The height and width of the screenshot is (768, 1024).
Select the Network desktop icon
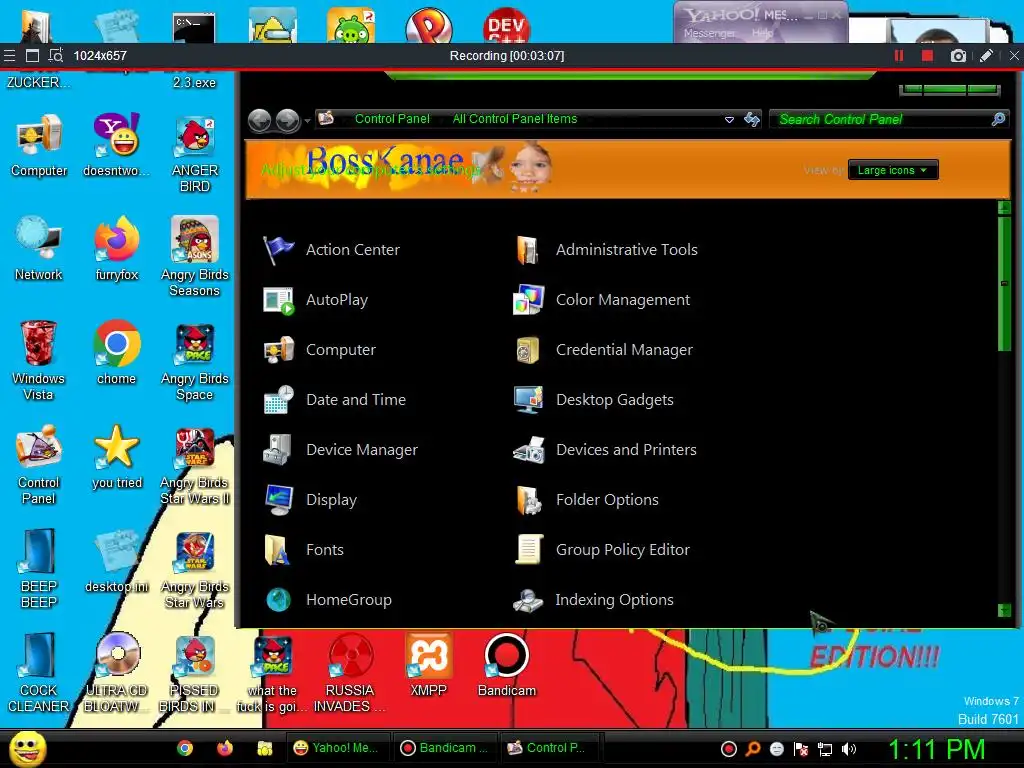39,249
